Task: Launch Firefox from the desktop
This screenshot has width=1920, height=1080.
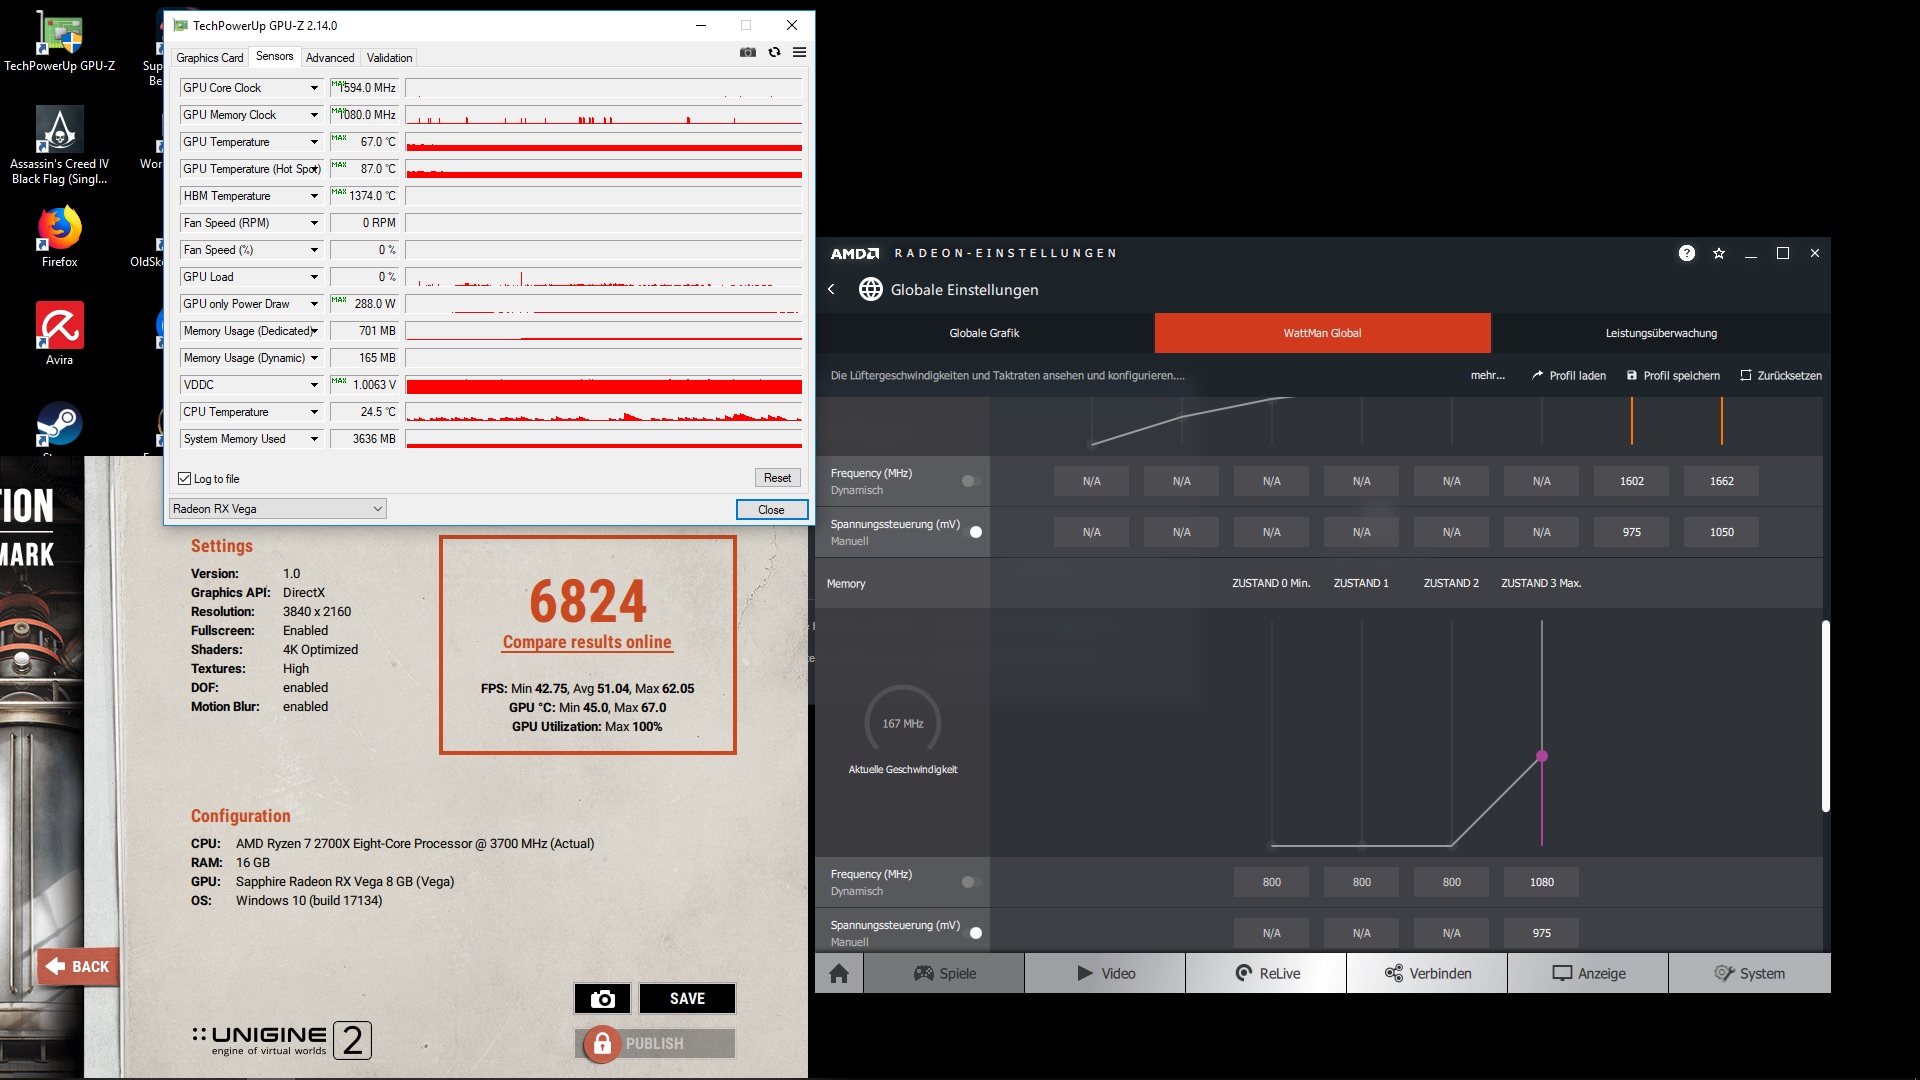Action: click(59, 236)
